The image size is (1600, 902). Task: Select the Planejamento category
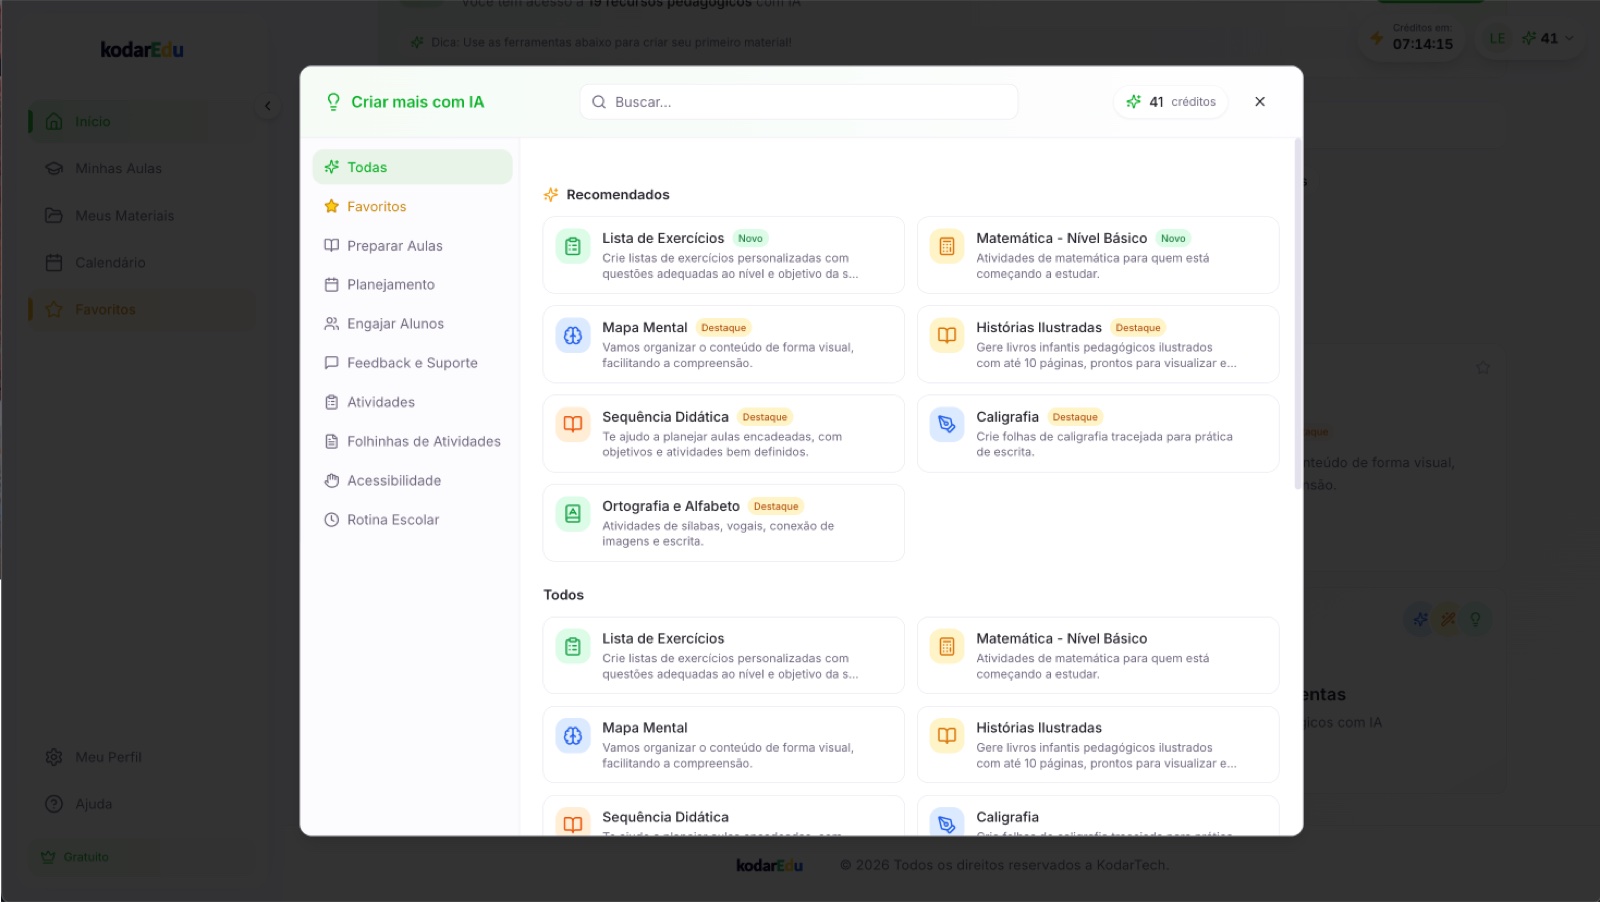[x=412, y=284]
